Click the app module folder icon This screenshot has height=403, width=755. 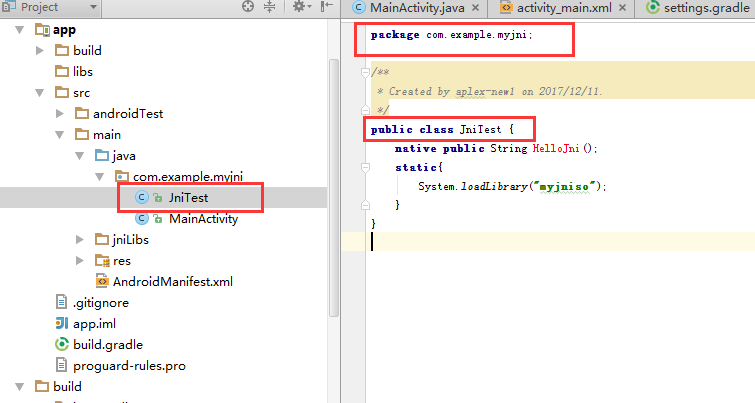pos(42,30)
